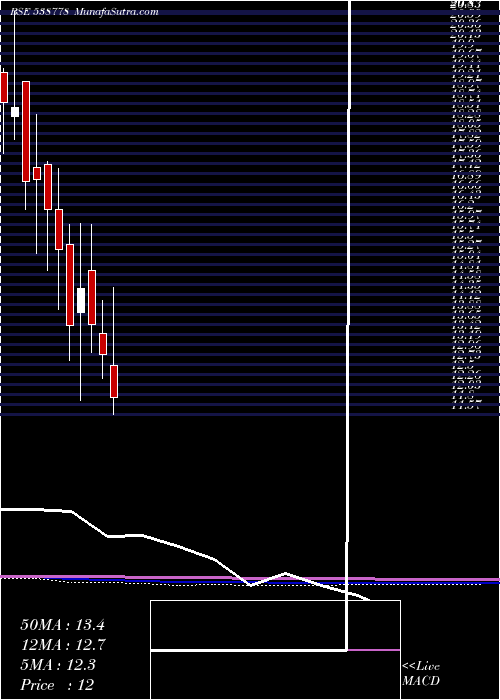Click the "Price : 12" value label

click(57, 685)
